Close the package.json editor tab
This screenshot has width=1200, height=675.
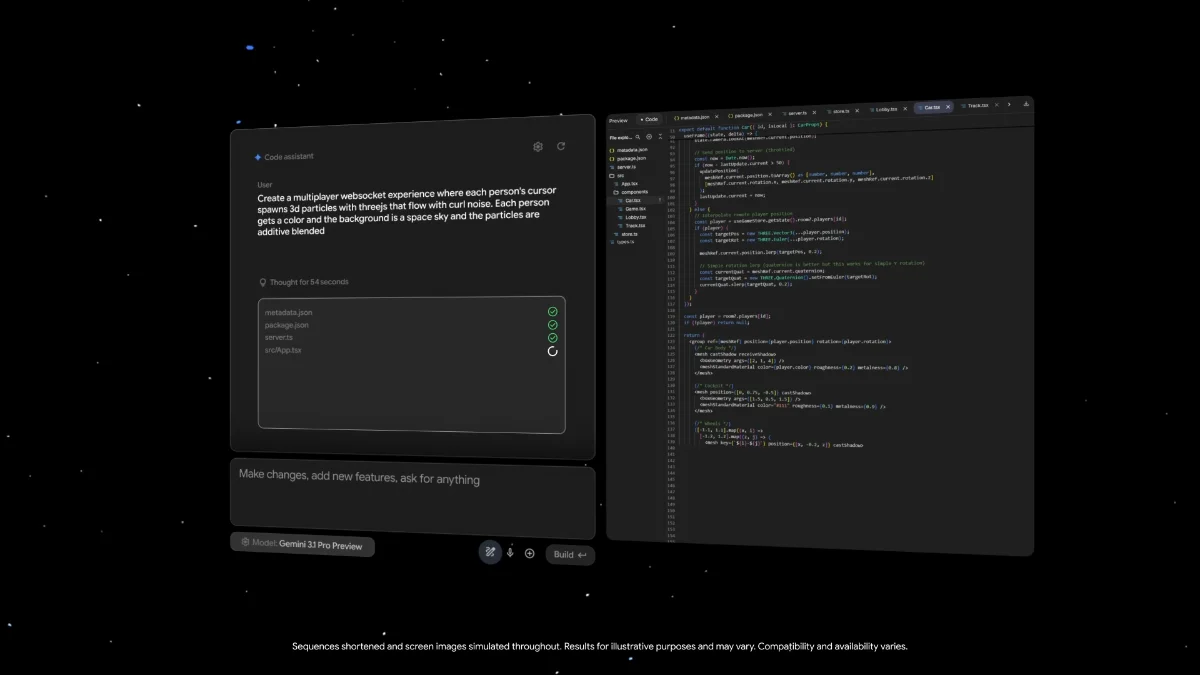770,115
